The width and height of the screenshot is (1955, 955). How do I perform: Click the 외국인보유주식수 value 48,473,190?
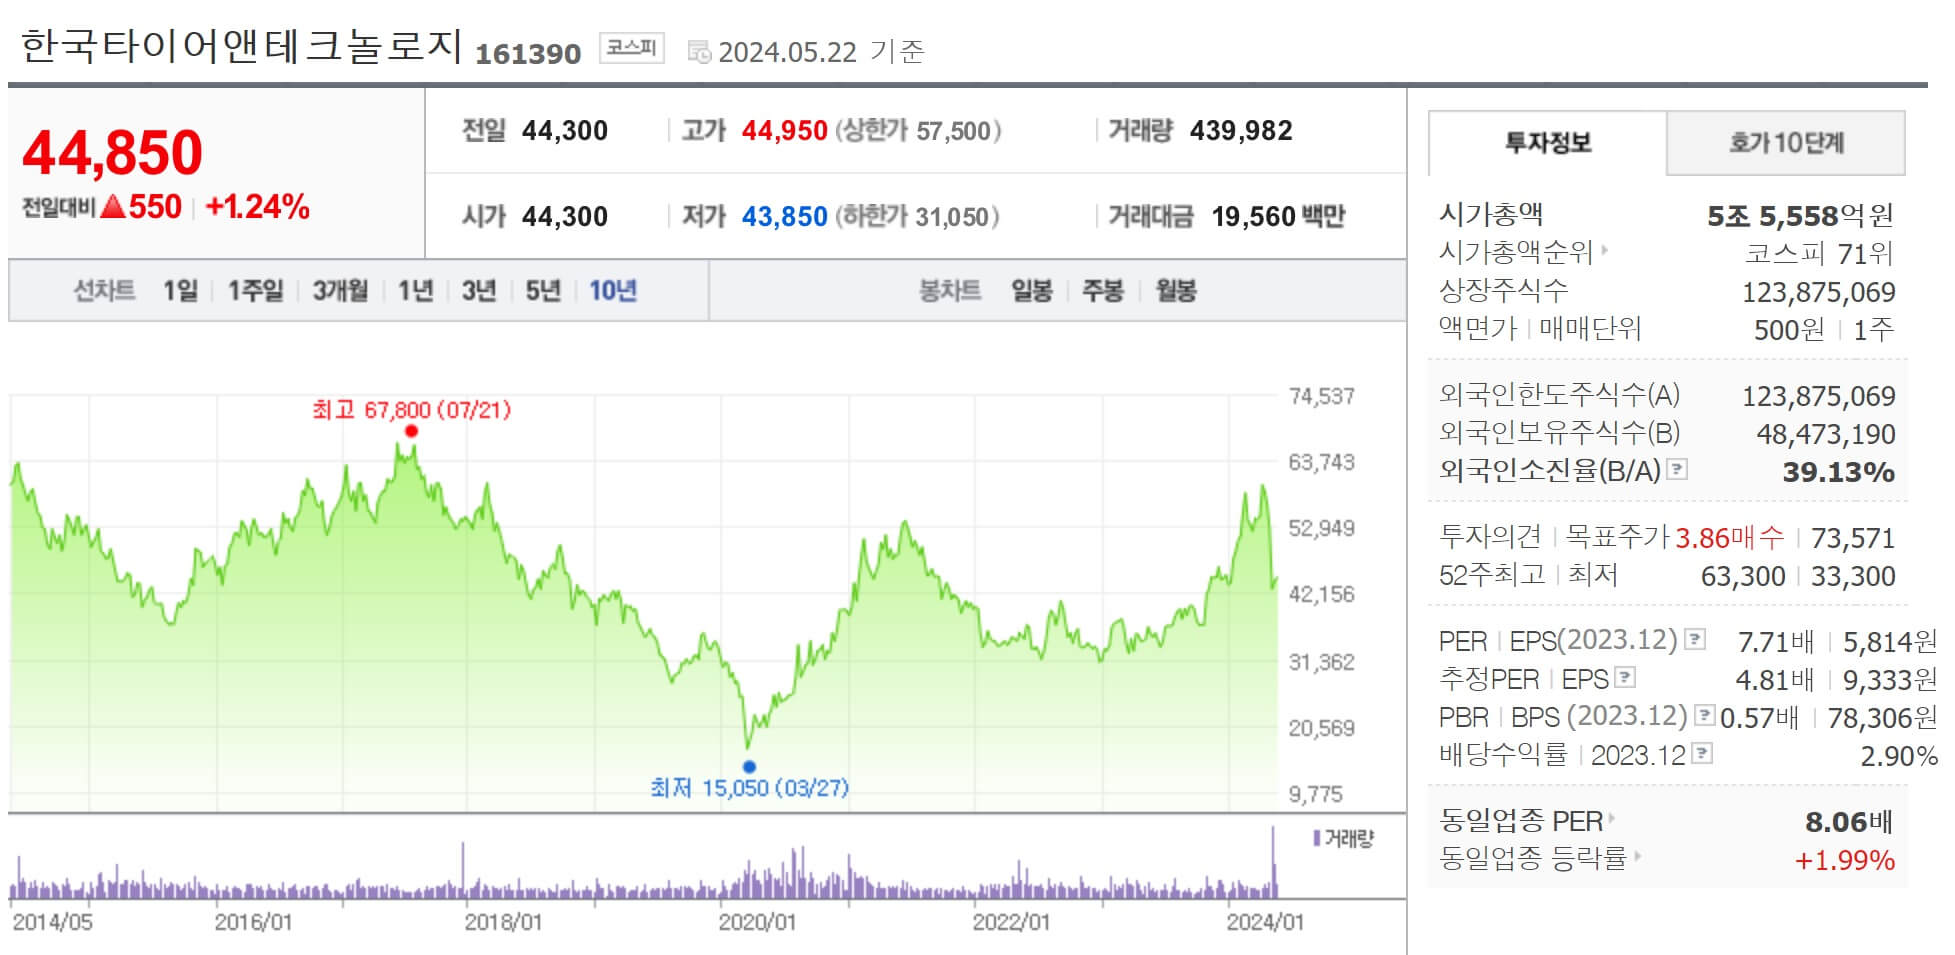pyautogui.click(x=1826, y=434)
